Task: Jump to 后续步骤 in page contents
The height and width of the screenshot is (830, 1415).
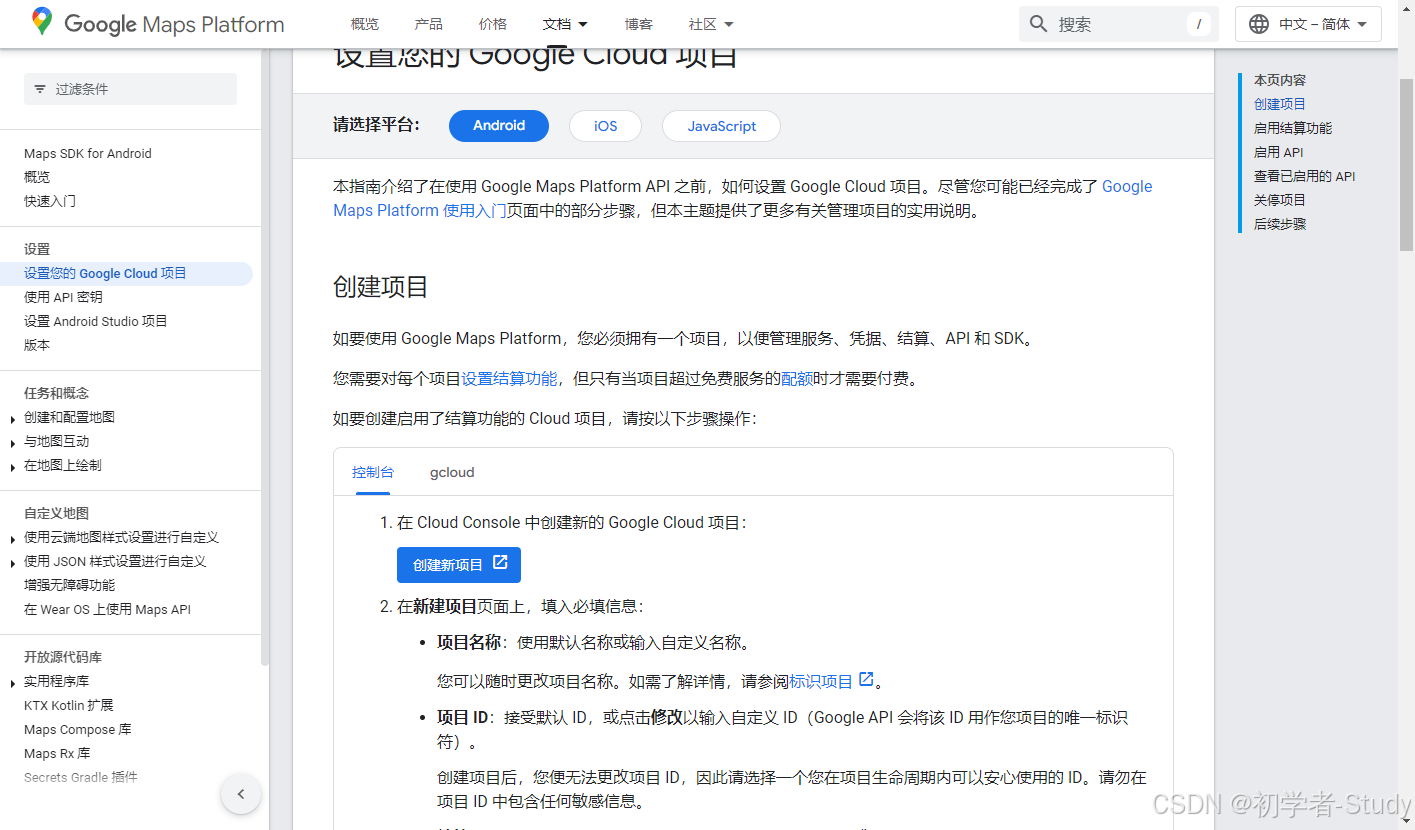Action: point(1280,224)
